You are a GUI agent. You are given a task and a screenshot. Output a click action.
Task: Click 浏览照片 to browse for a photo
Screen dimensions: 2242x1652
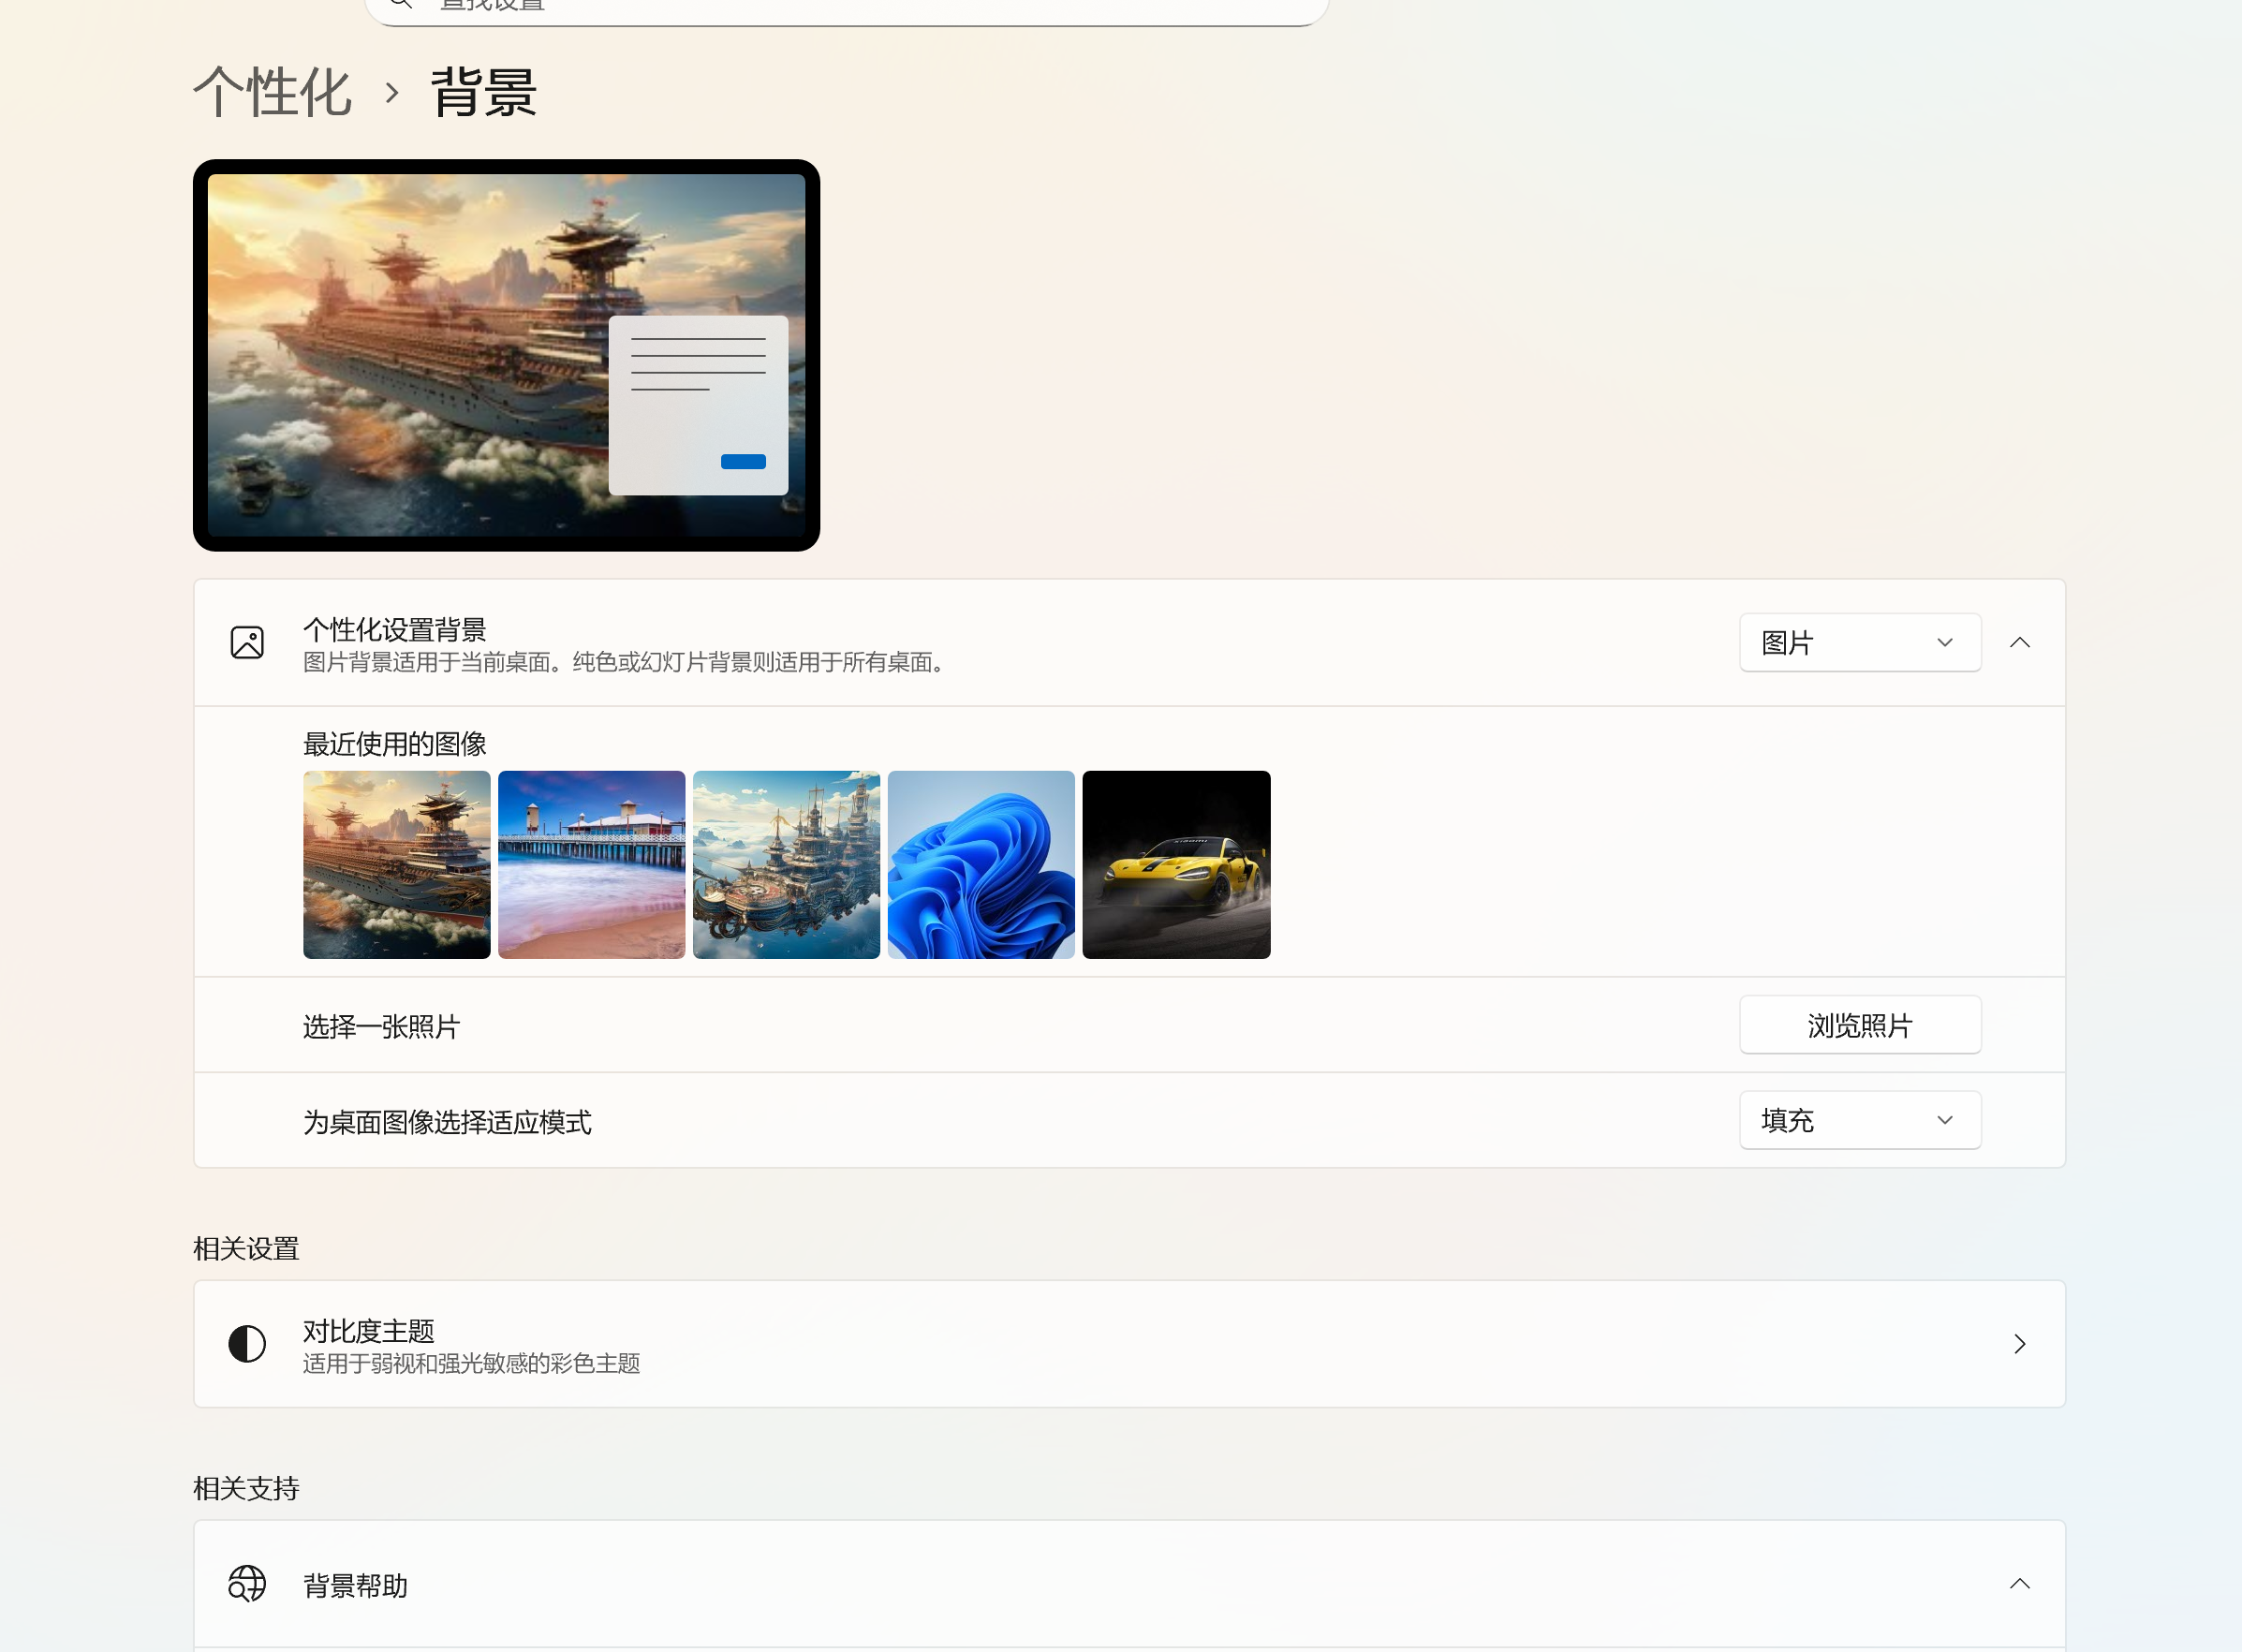[1858, 1024]
